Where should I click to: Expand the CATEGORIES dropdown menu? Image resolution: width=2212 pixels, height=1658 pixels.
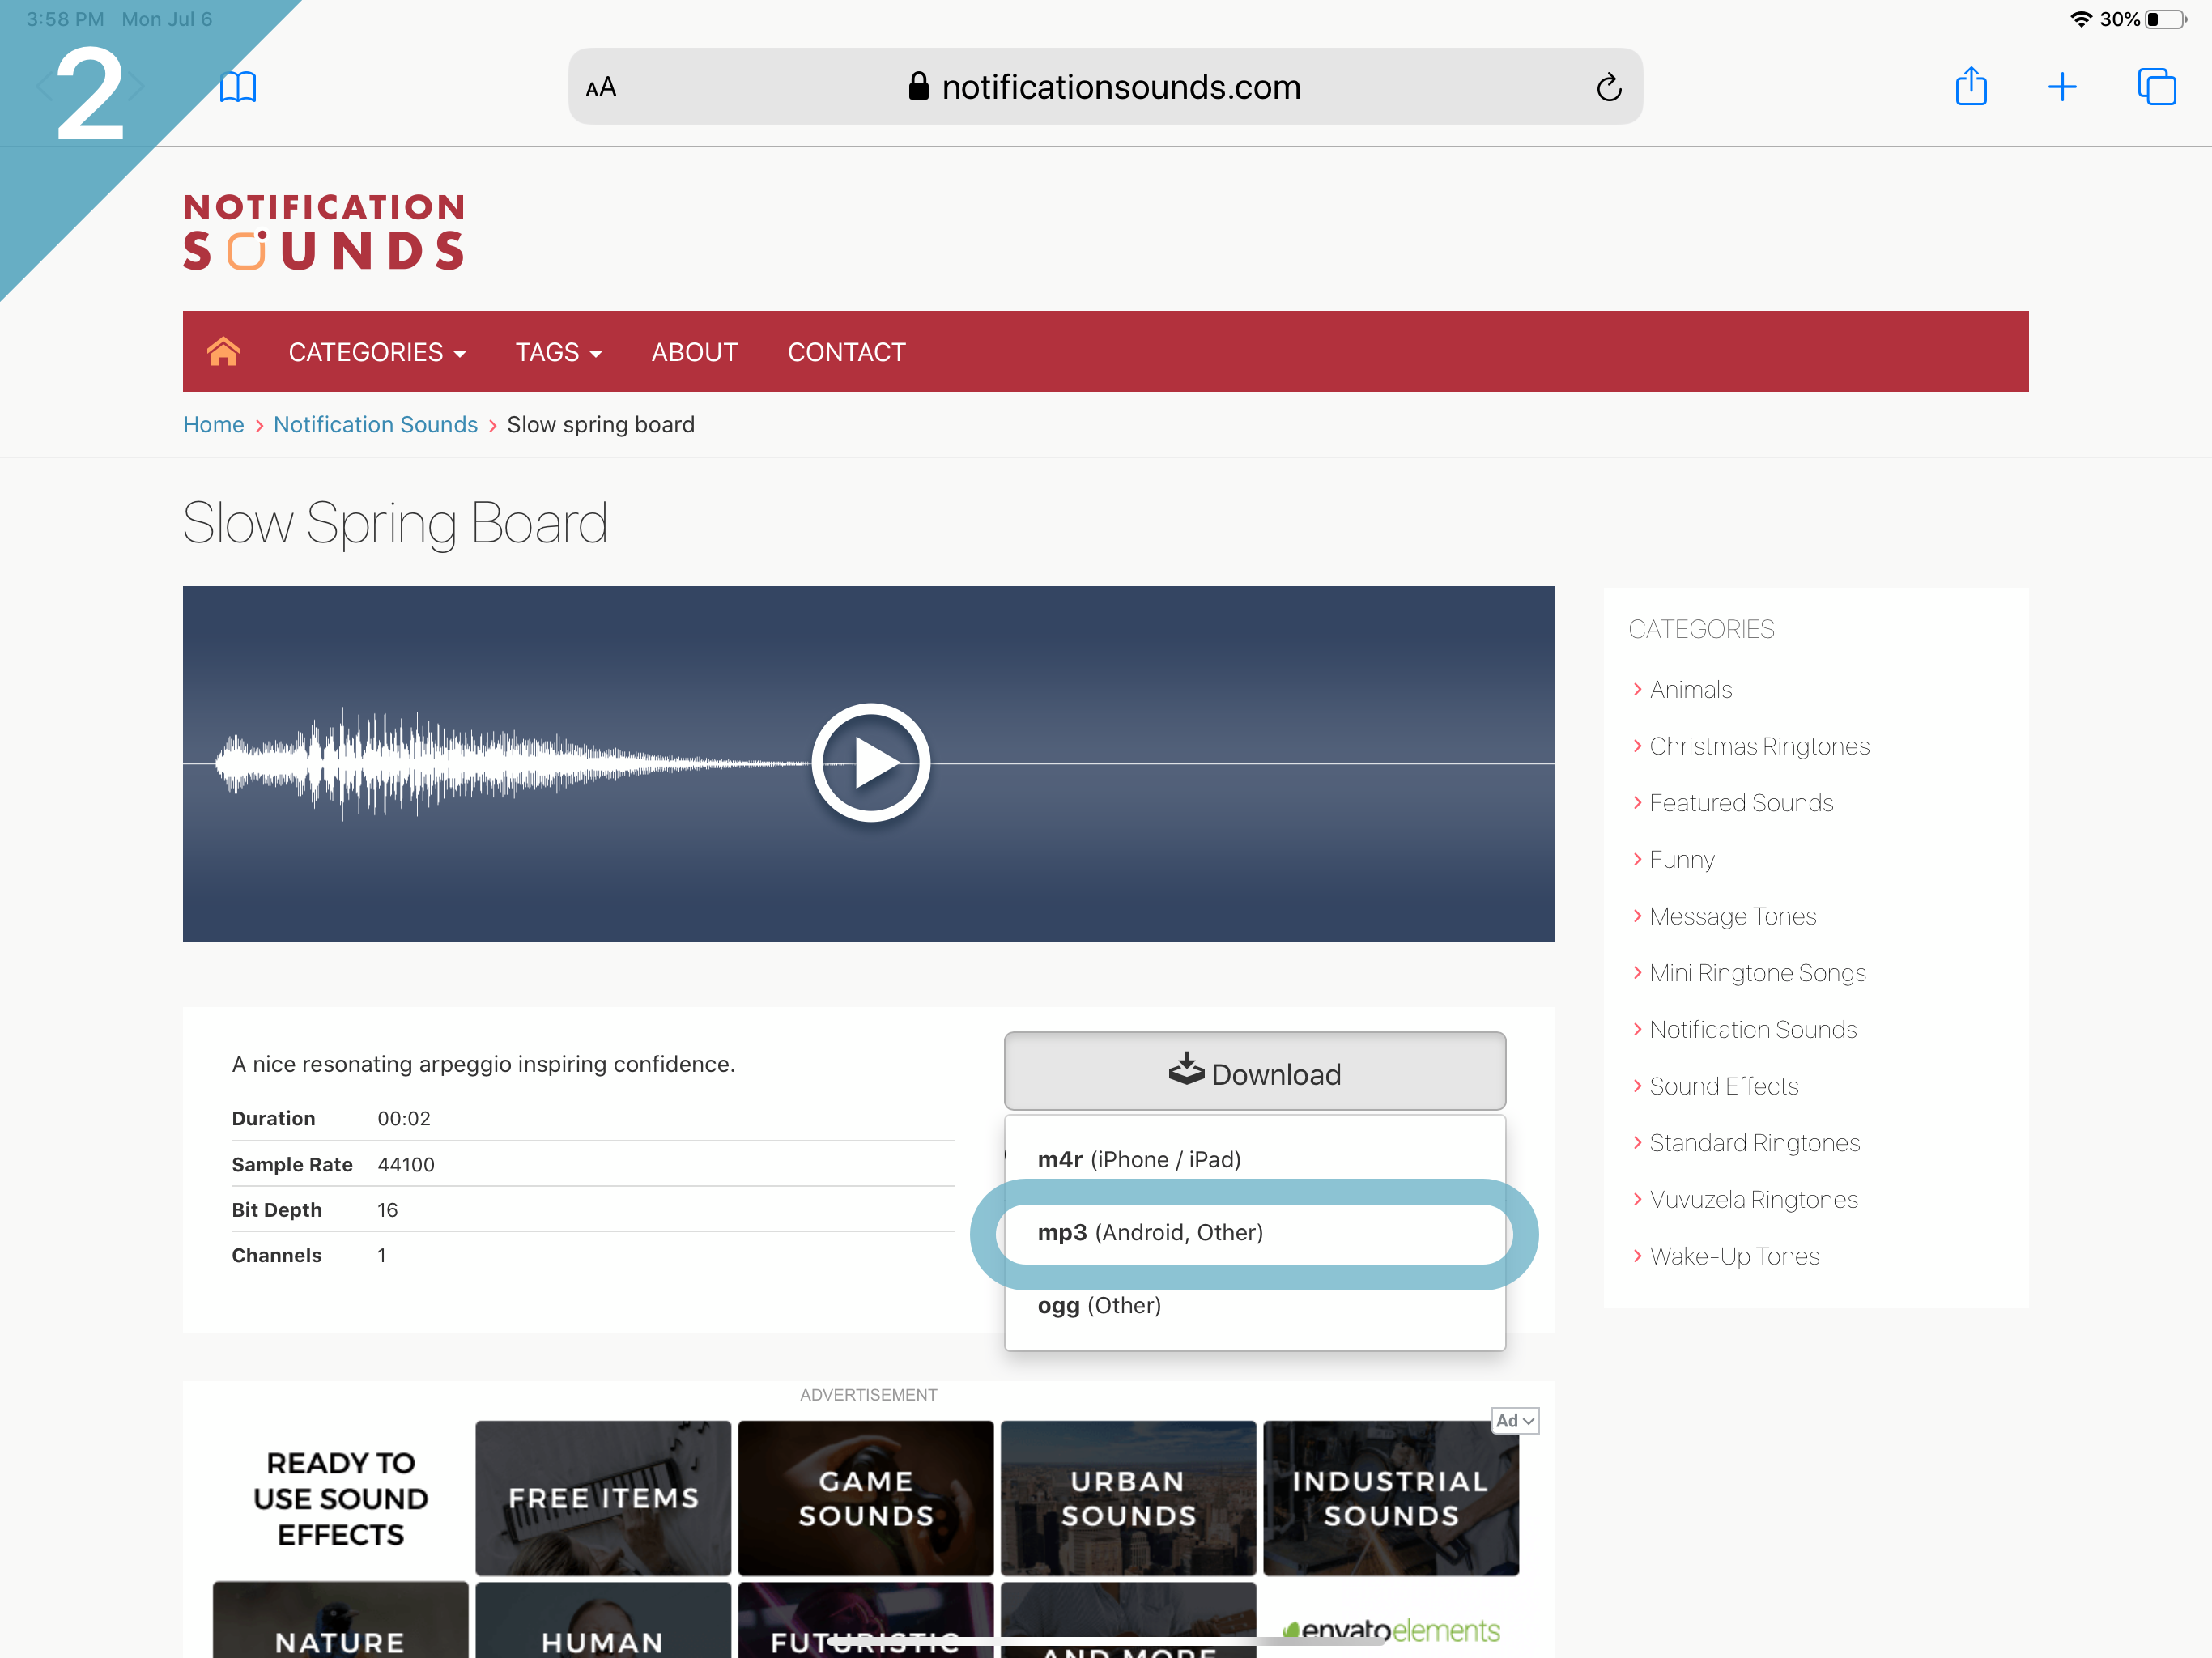[x=376, y=352]
